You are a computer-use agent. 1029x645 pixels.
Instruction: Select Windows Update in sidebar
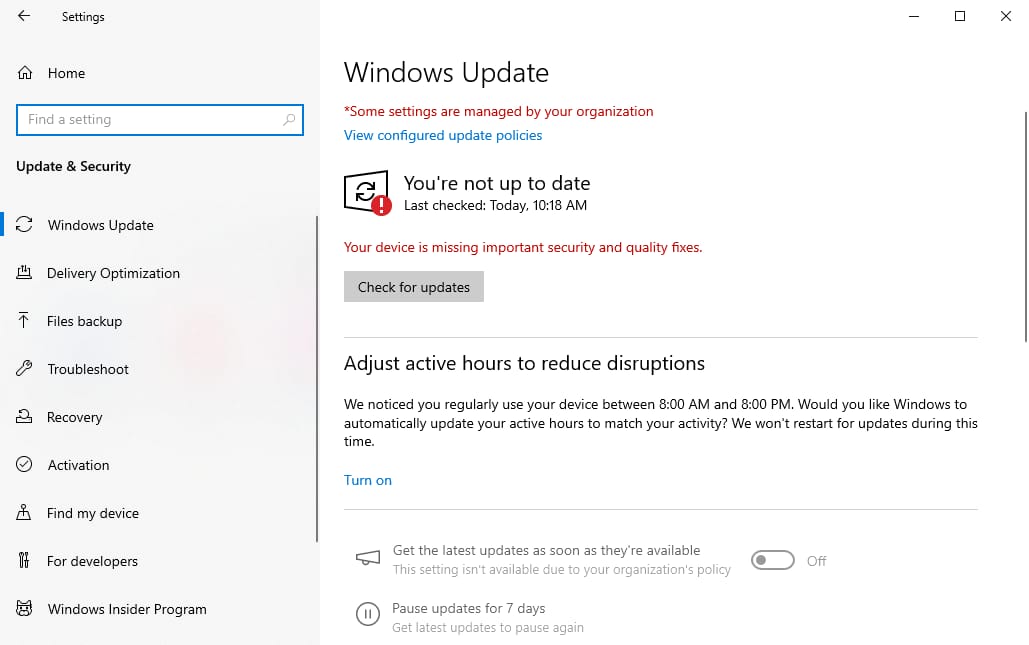[x=100, y=225]
